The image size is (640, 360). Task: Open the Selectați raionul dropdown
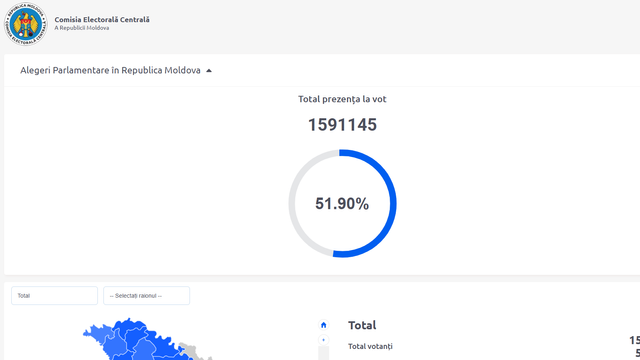pyautogui.click(x=147, y=296)
